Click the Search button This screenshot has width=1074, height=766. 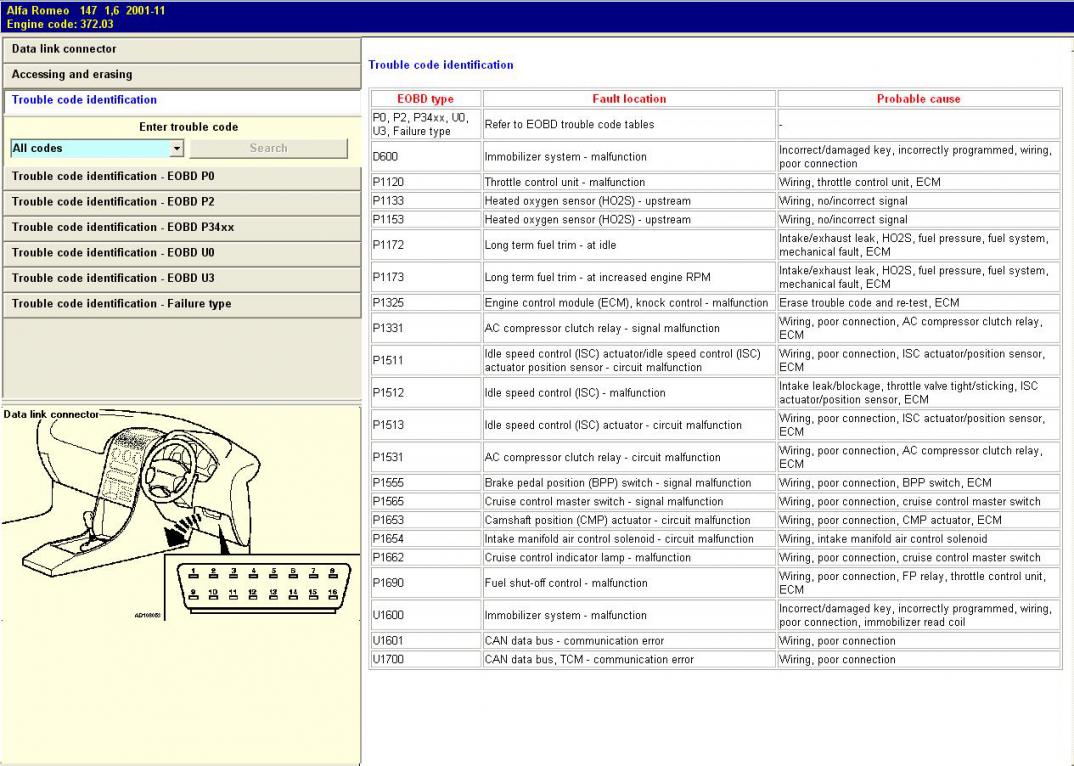coord(268,148)
